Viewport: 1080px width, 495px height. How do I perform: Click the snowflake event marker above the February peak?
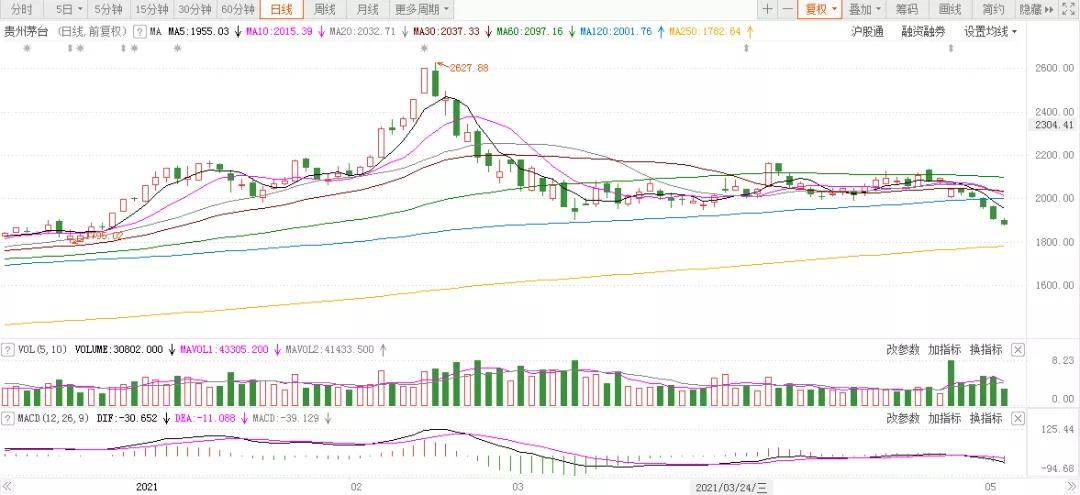(424, 48)
